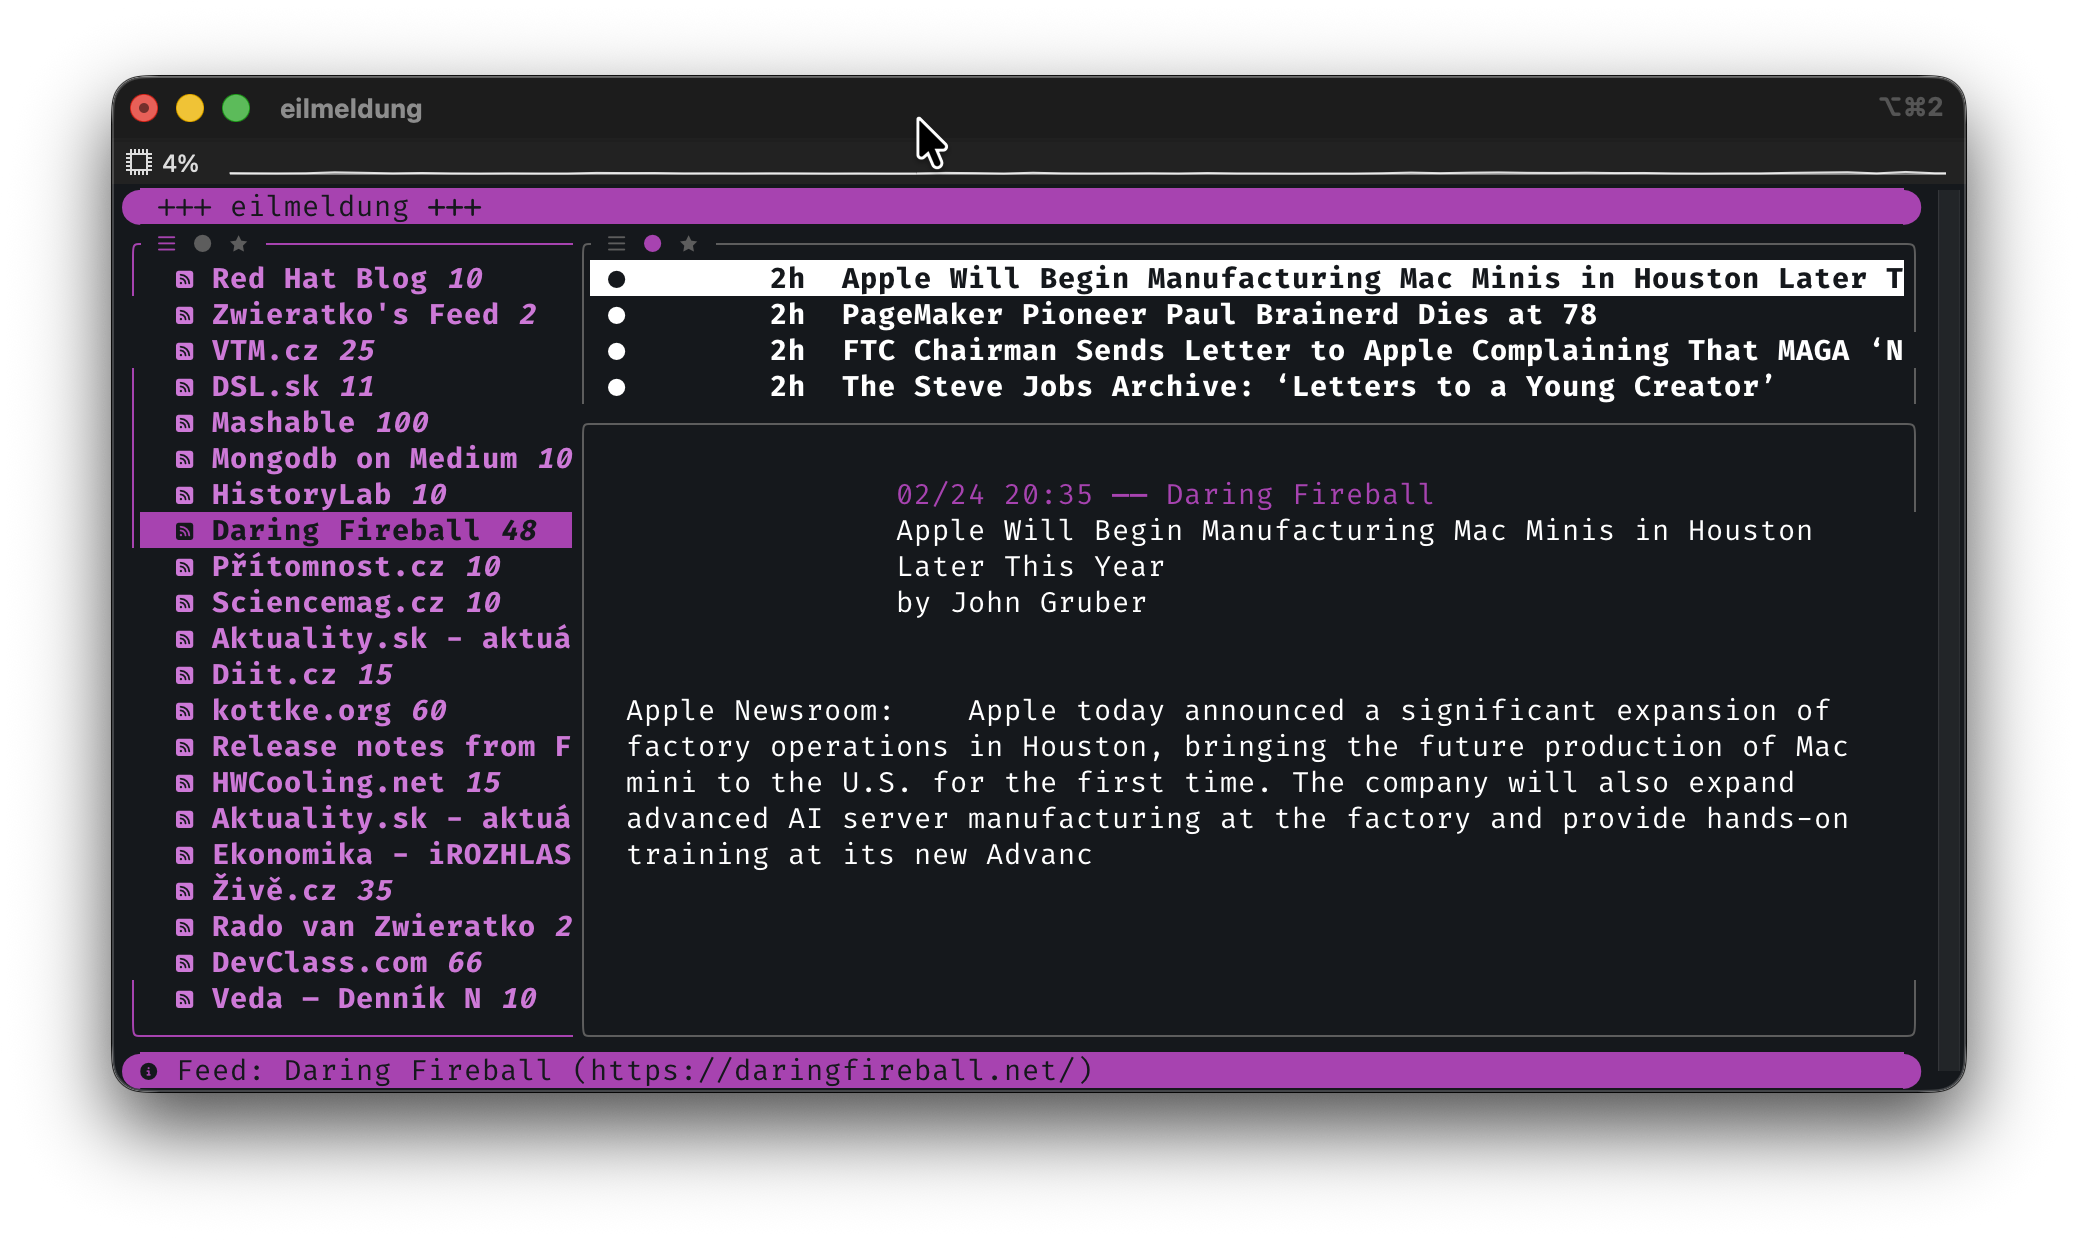Toggle unread dot for Steve Jobs Archive article

click(x=617, y=387)
